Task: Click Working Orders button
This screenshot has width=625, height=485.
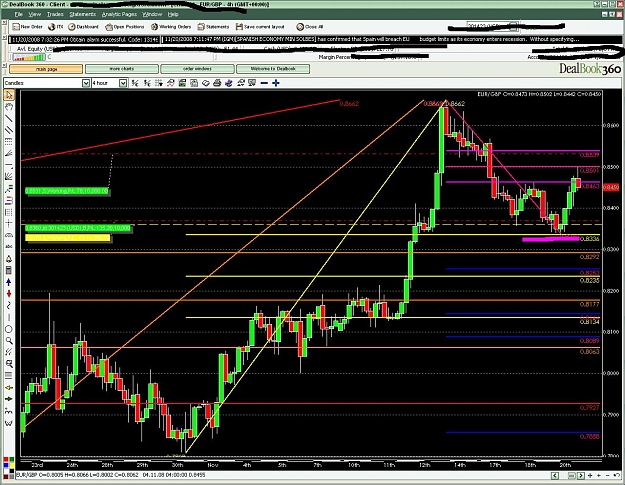Action: click(171, 27)
